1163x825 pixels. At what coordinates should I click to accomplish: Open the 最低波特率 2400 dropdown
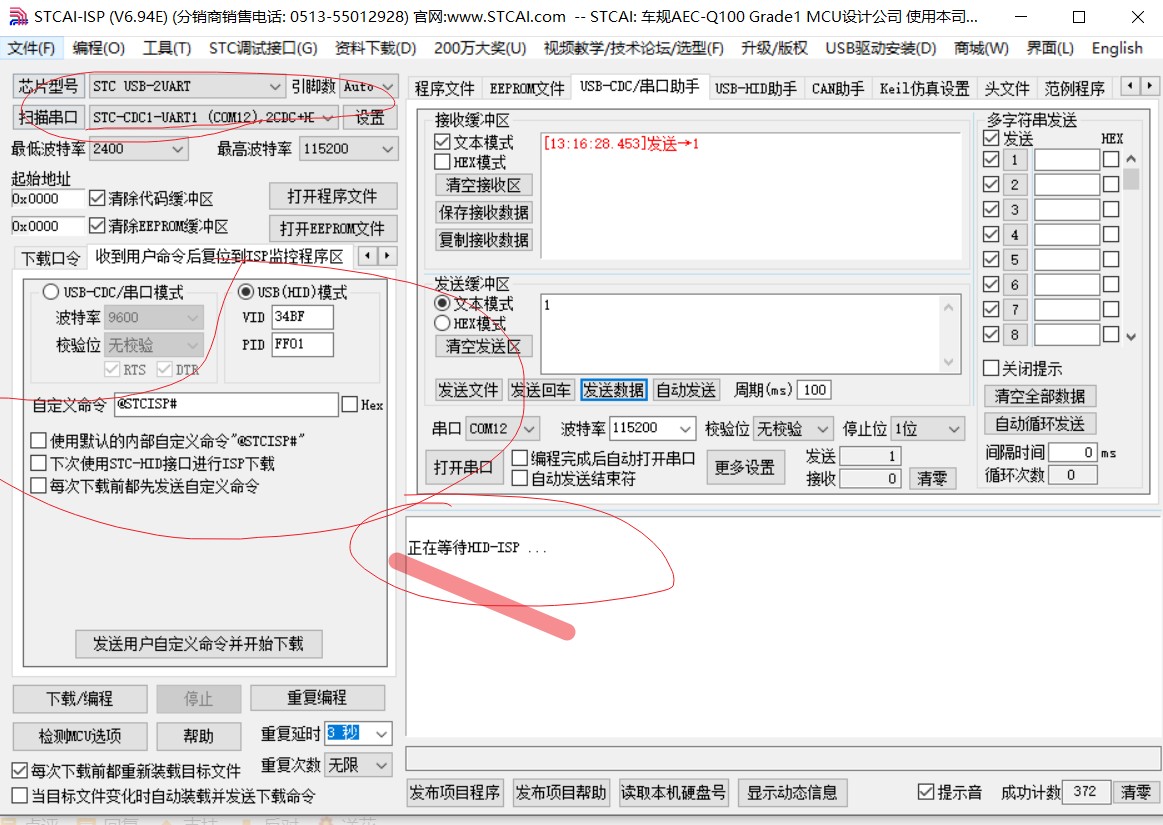coord(177,149)
